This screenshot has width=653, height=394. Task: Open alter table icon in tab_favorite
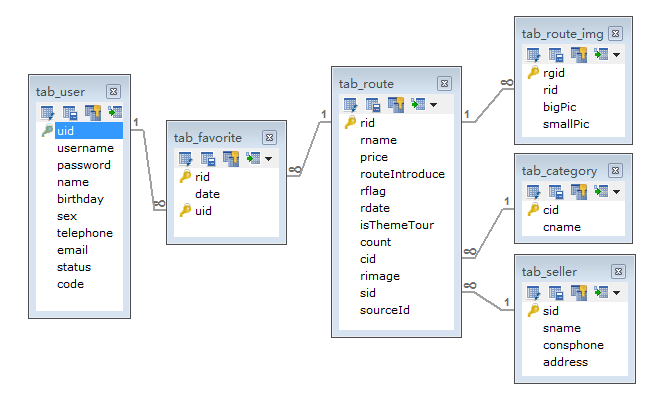185,159
